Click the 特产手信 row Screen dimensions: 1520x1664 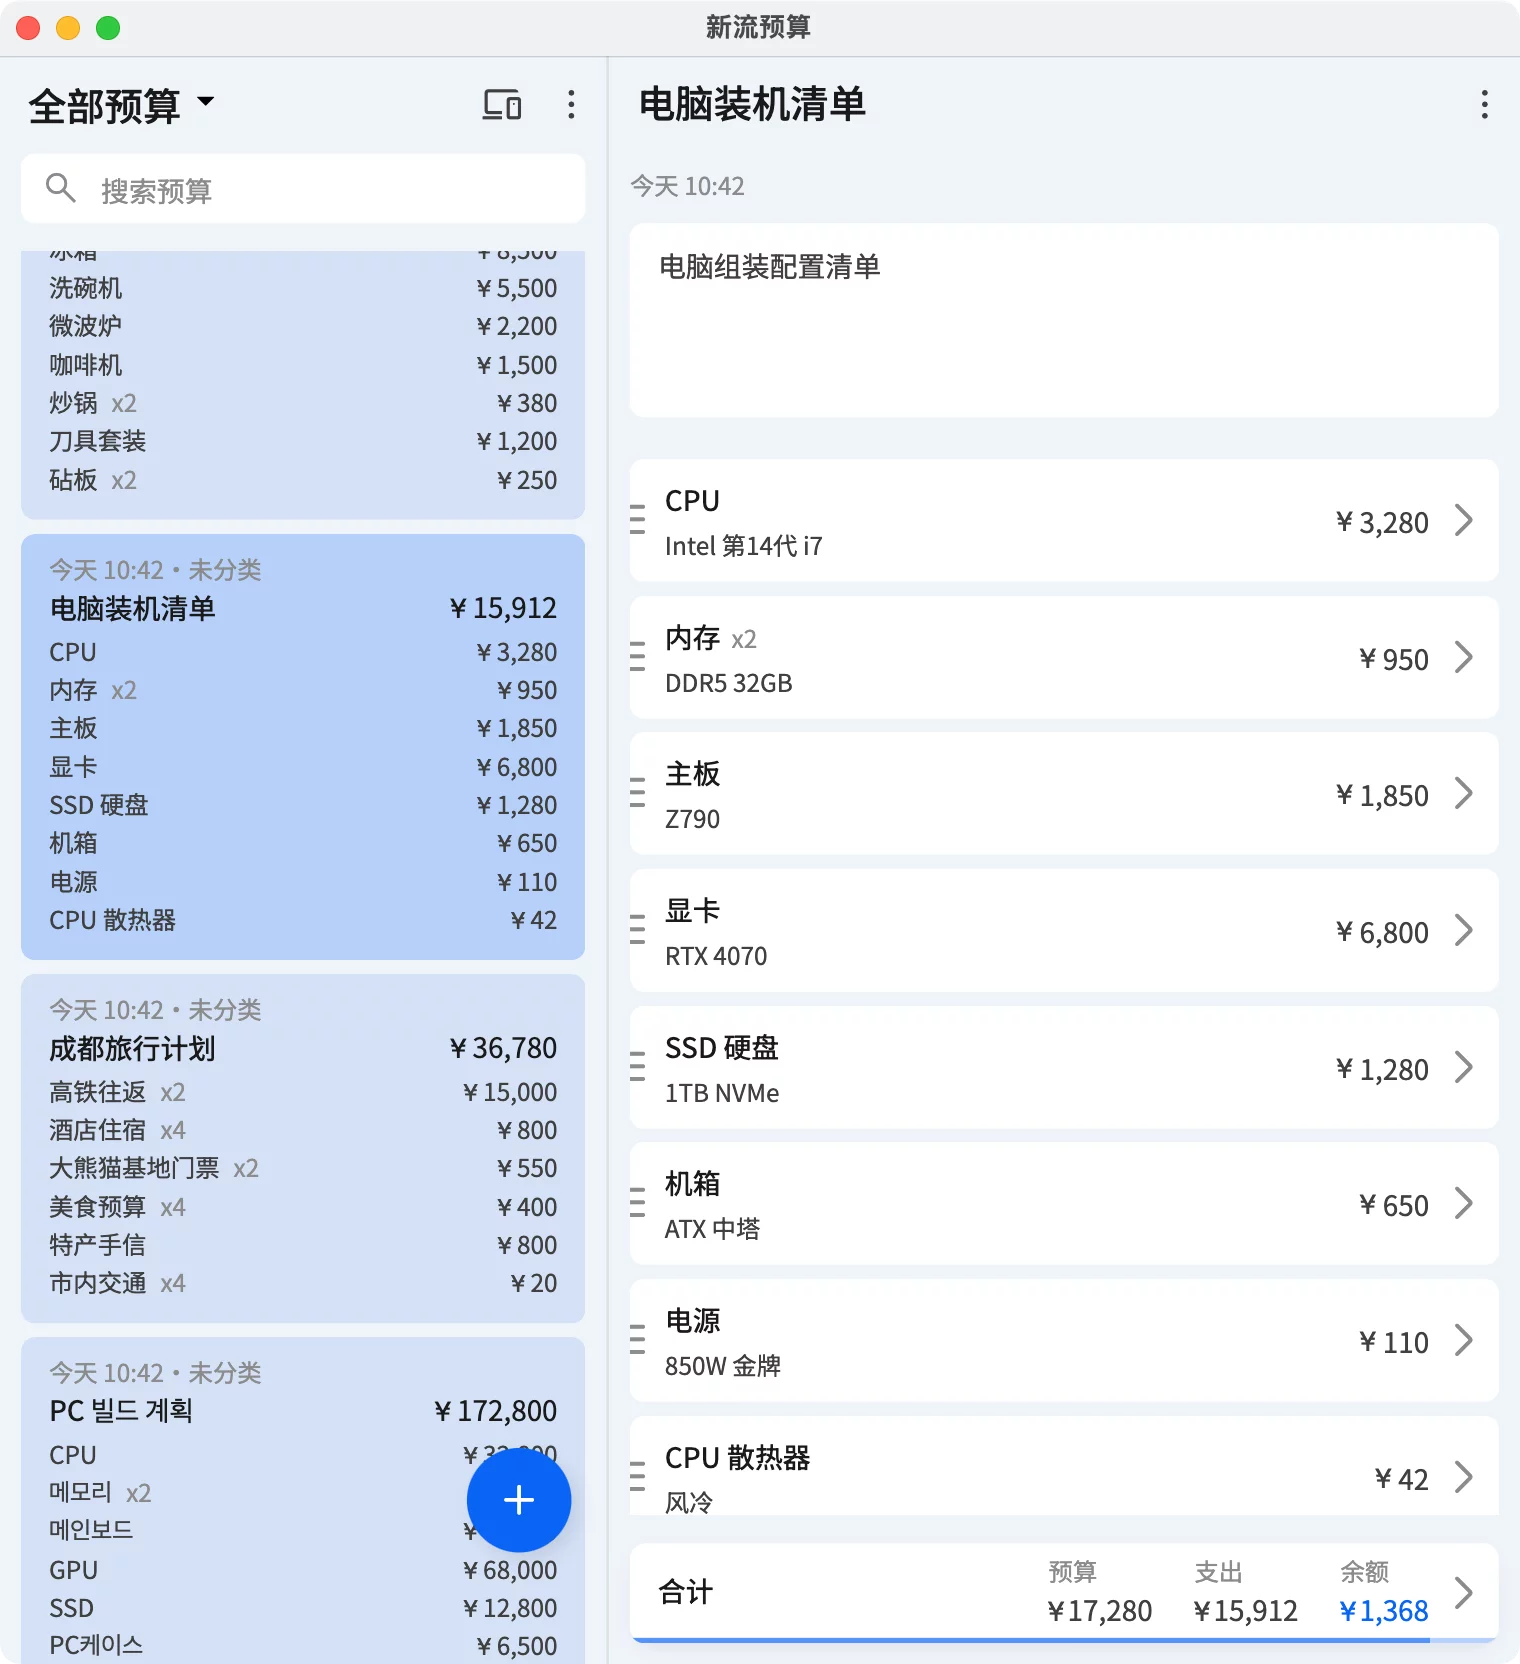pos(303,1245)
